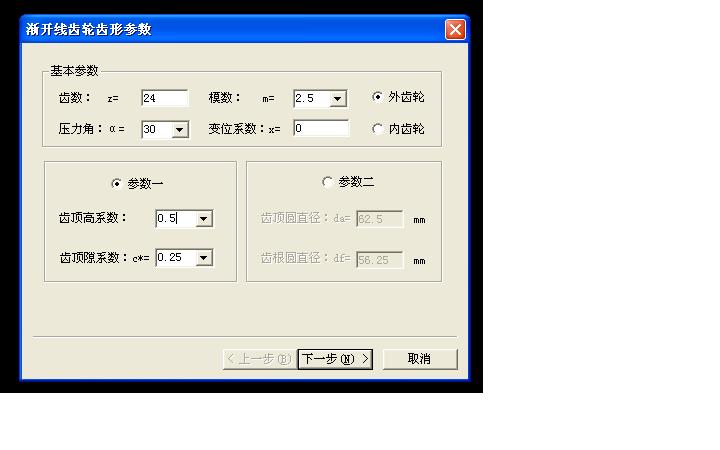Viewport: 720px width, 450px height.
Task: Click the 齿数 z= input field
Action: pos(165,98)
